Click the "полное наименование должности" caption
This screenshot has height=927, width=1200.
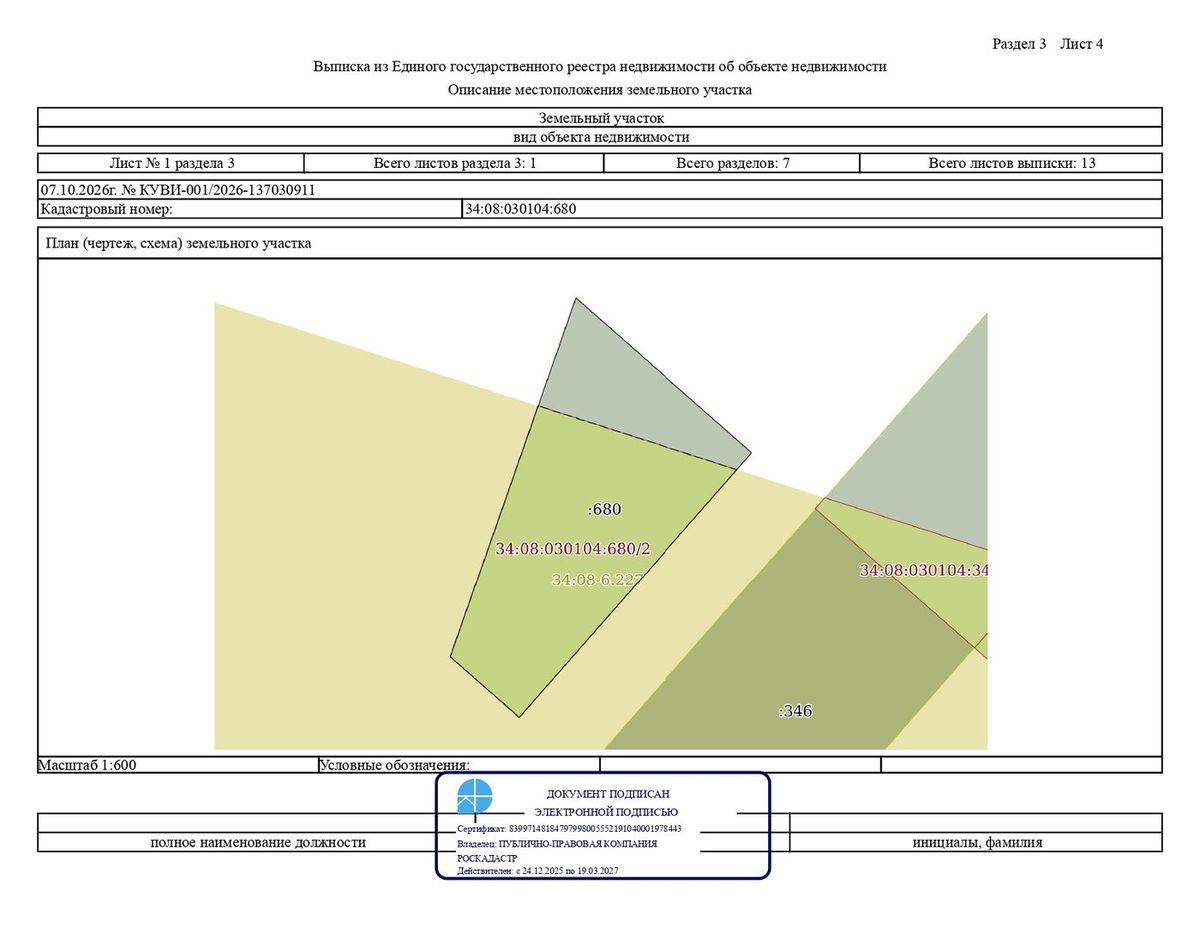258,843
